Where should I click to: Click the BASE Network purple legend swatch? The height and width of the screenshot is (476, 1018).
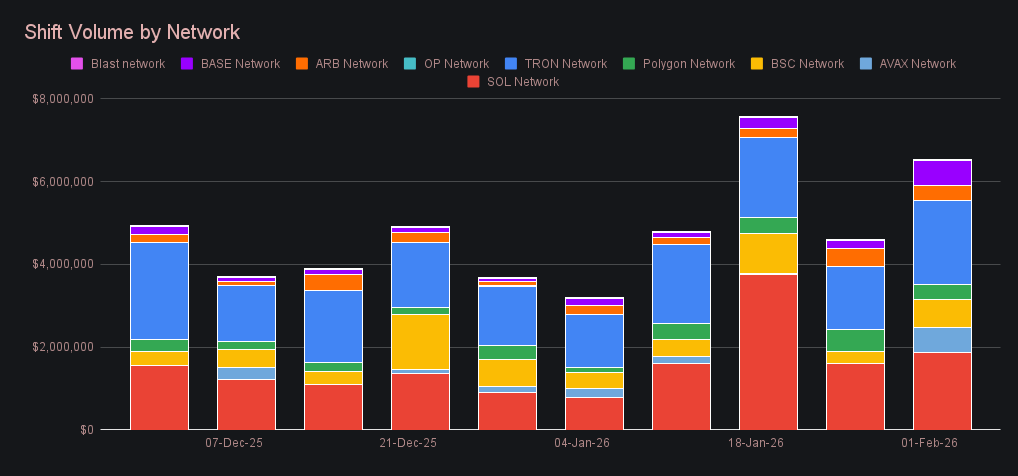[x=187, y=64]
